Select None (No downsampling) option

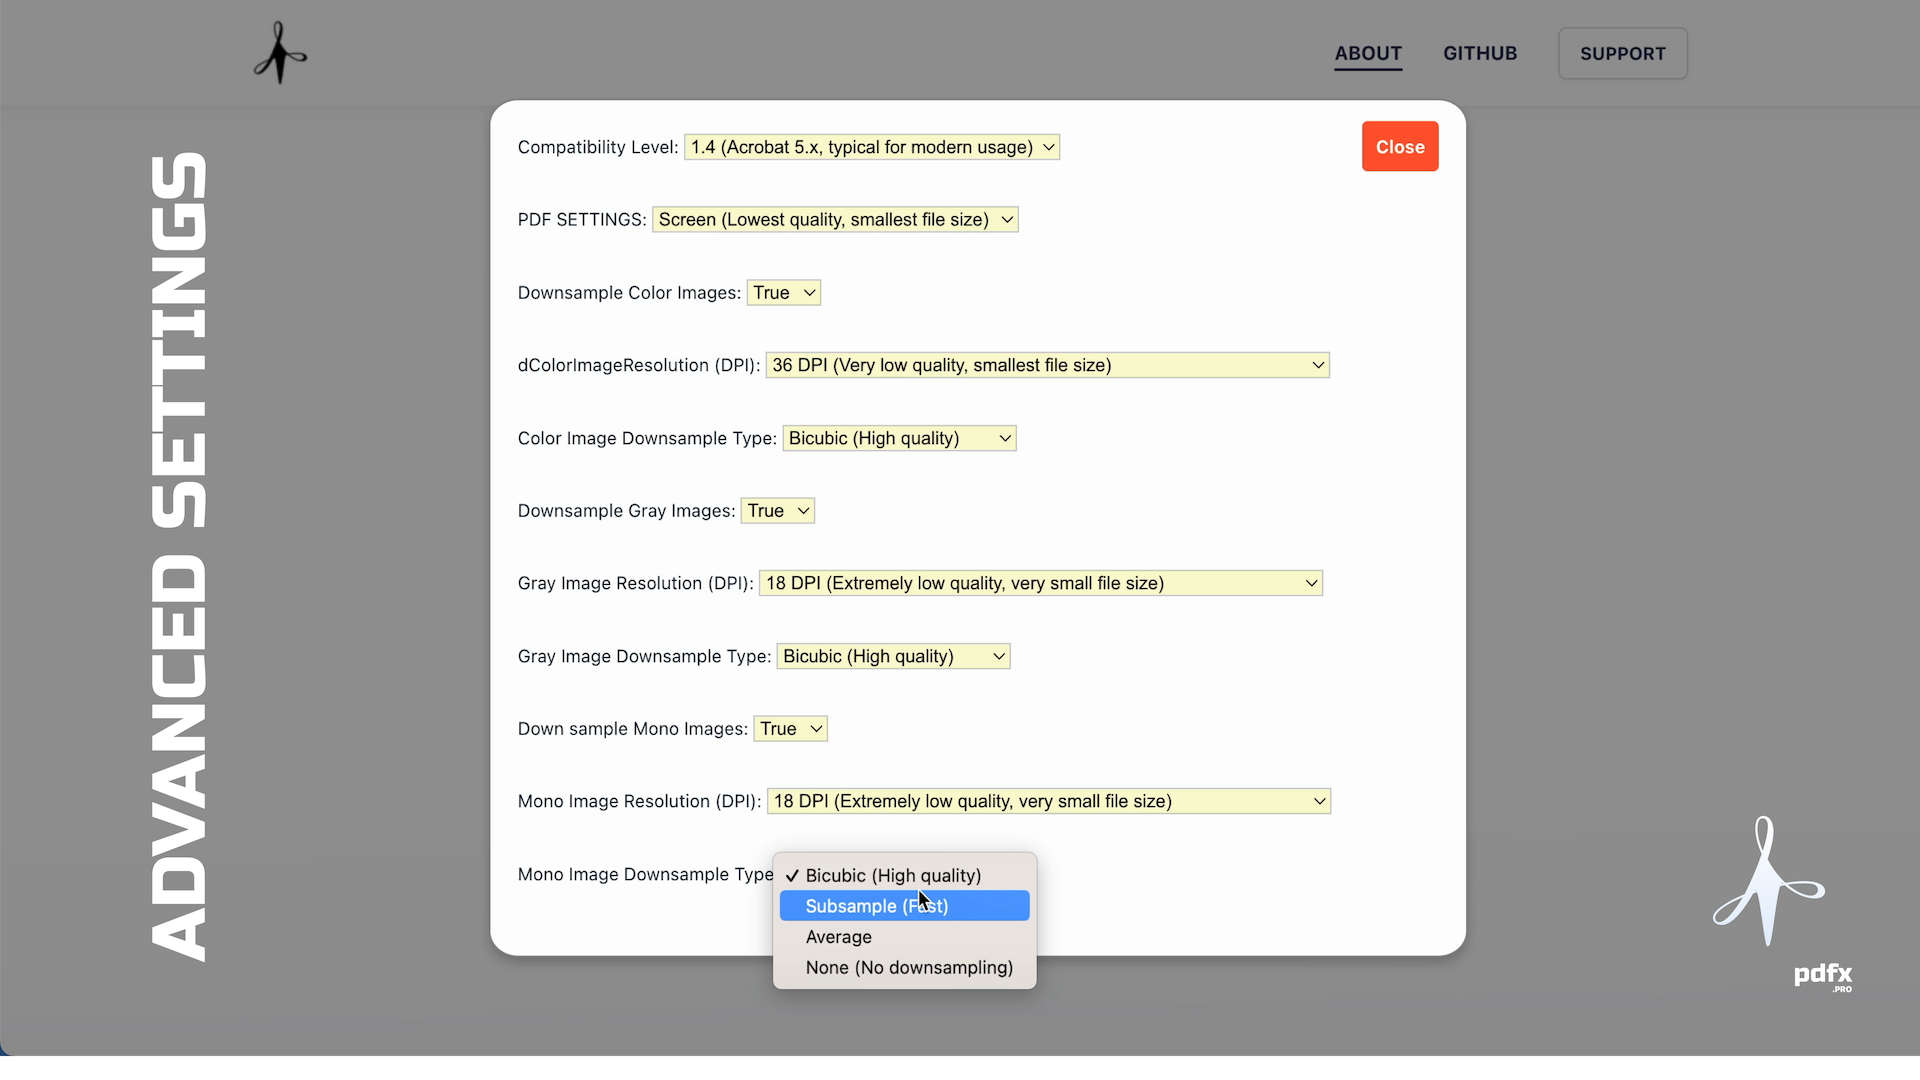(904, 968)
